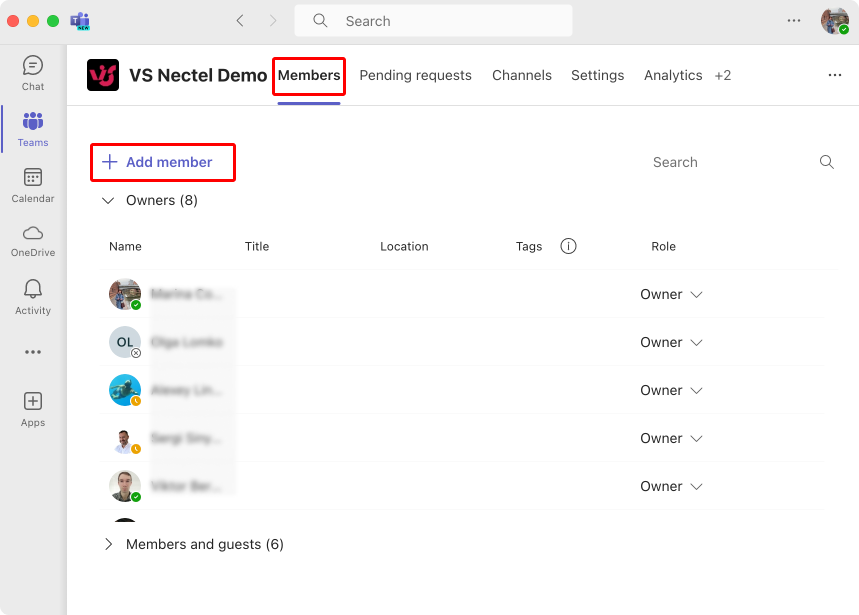Open Role dropdown for fourth owner
The height and width of the screenshot is (615, 859).
671,438
